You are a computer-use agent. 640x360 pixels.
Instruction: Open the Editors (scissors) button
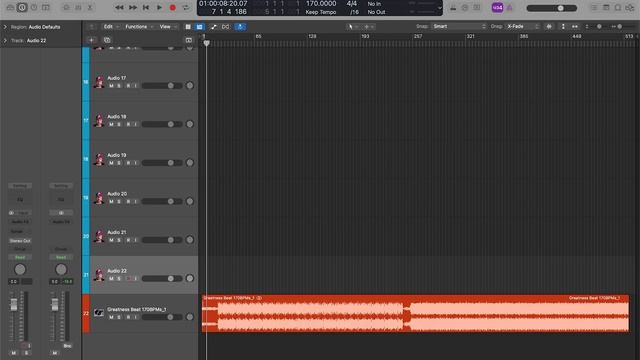pos(90,7)
